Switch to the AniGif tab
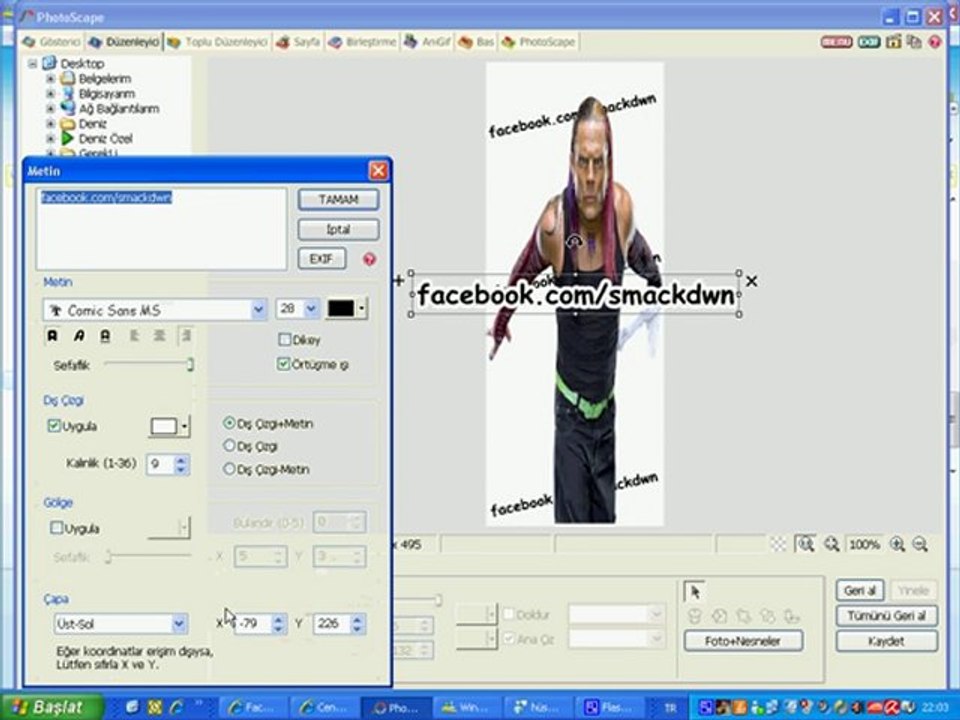 [427, 42]
